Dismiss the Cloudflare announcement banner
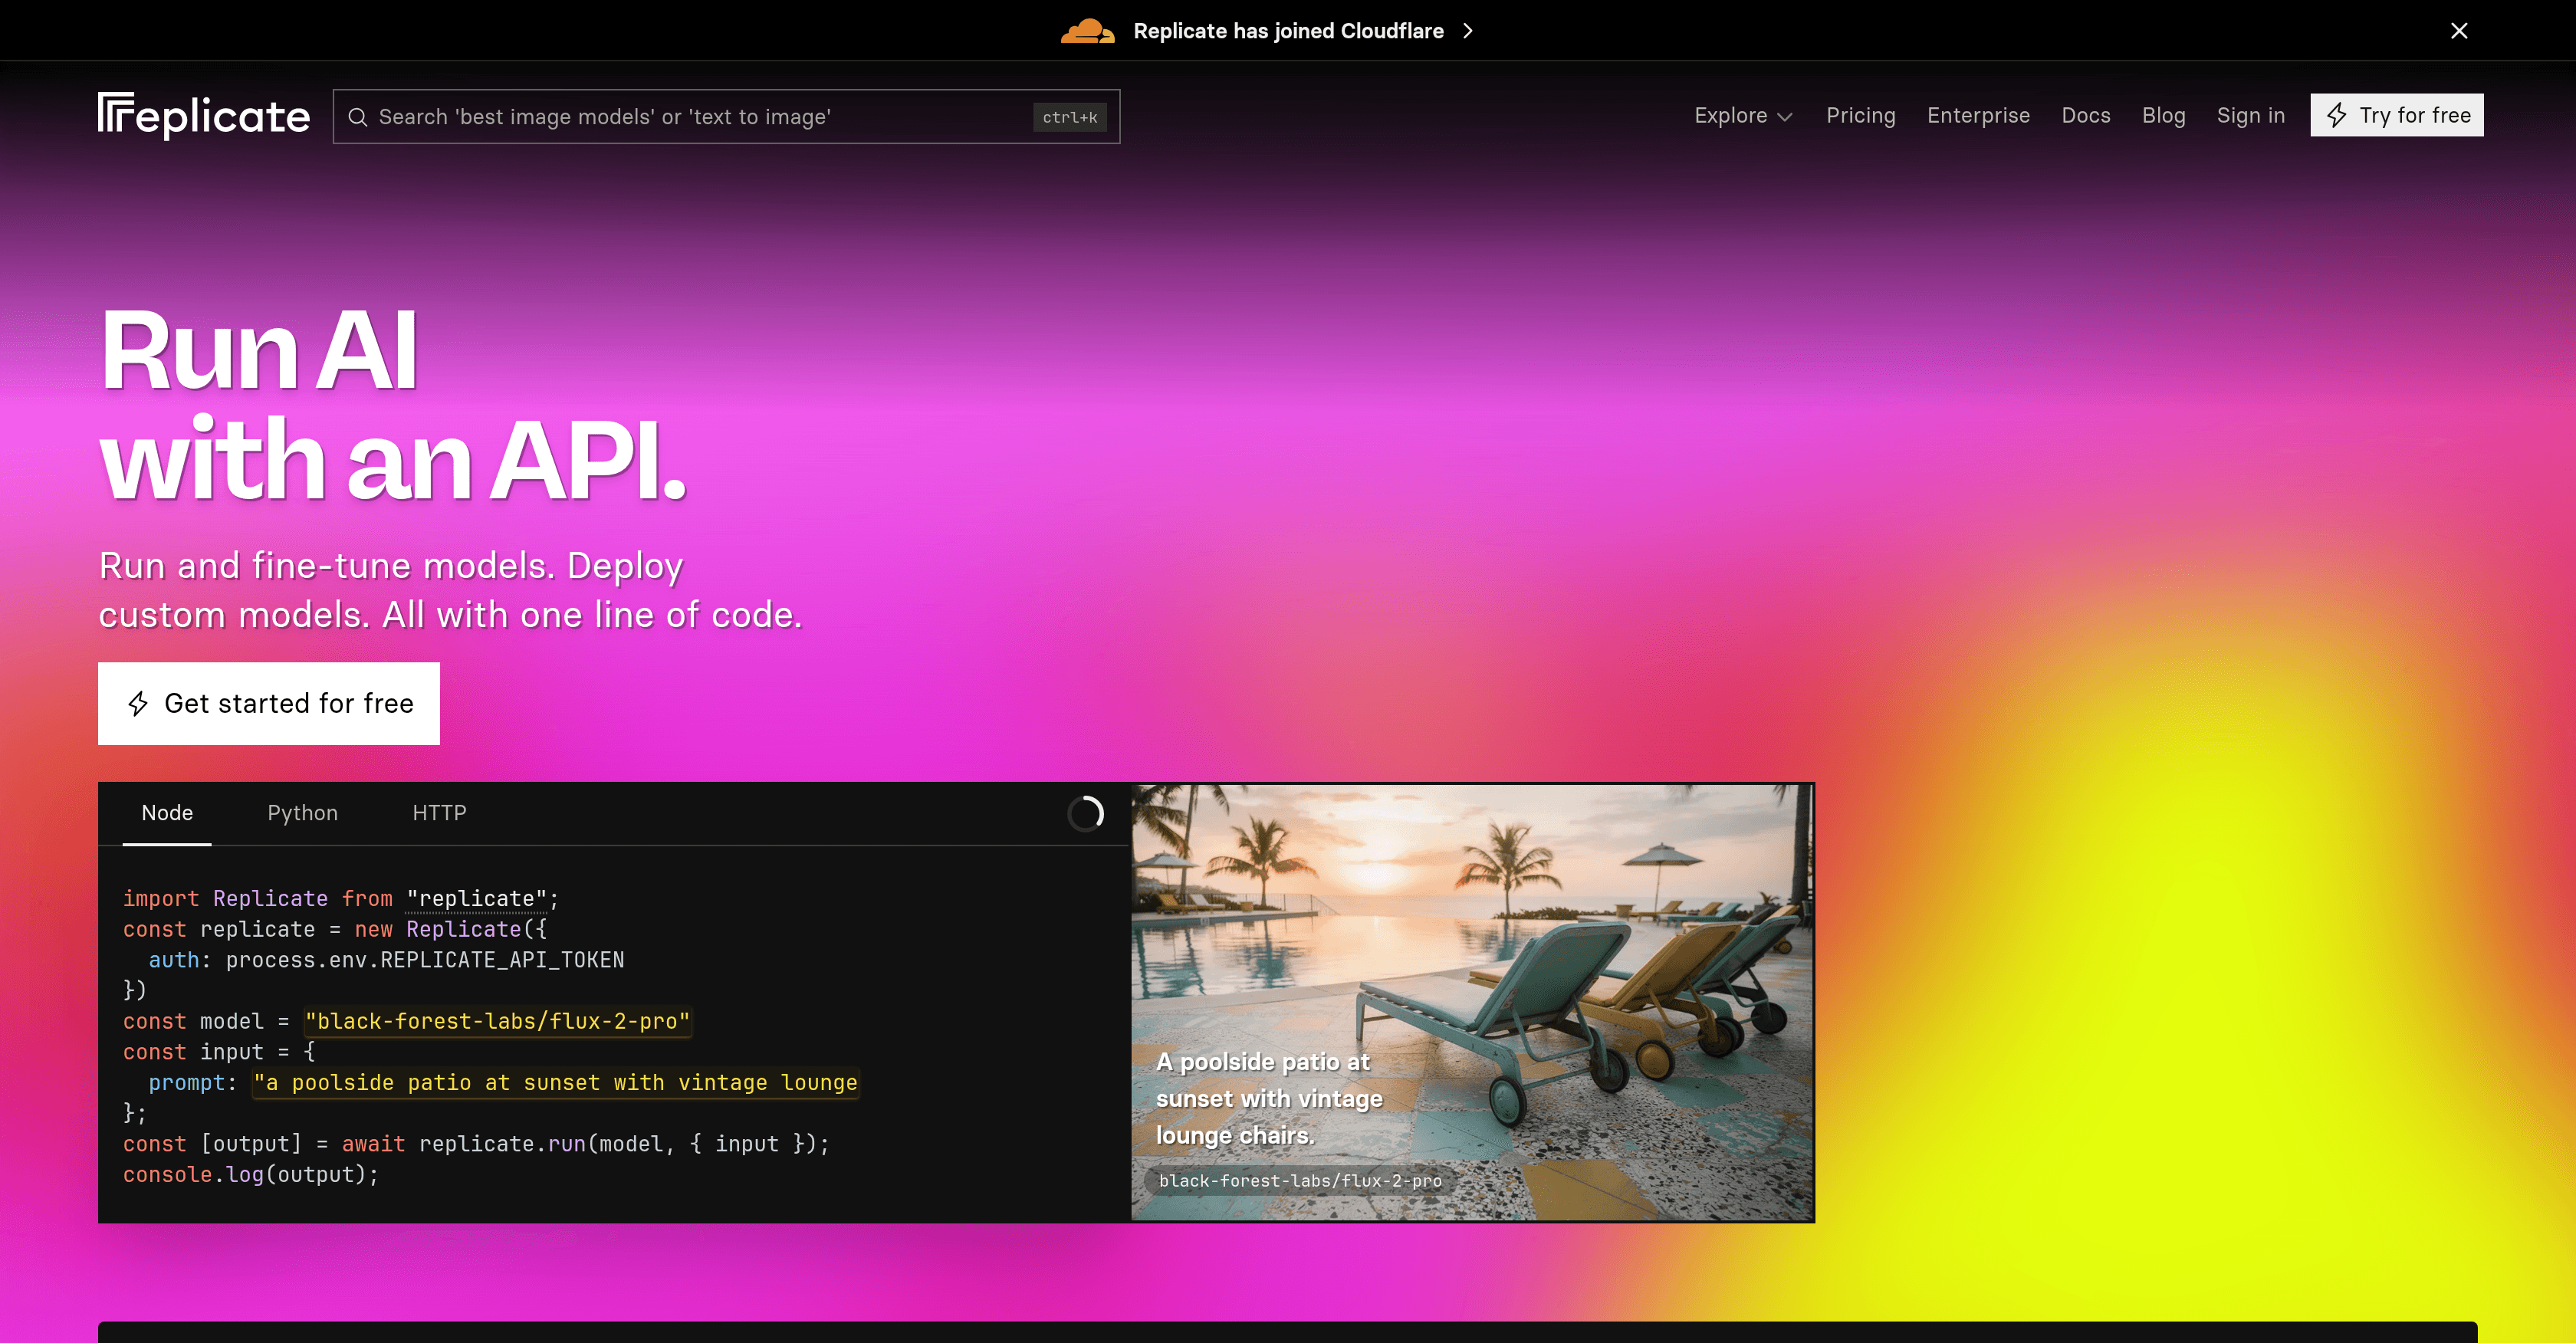2576x1343 pixels. click(x=2459, y=30)
